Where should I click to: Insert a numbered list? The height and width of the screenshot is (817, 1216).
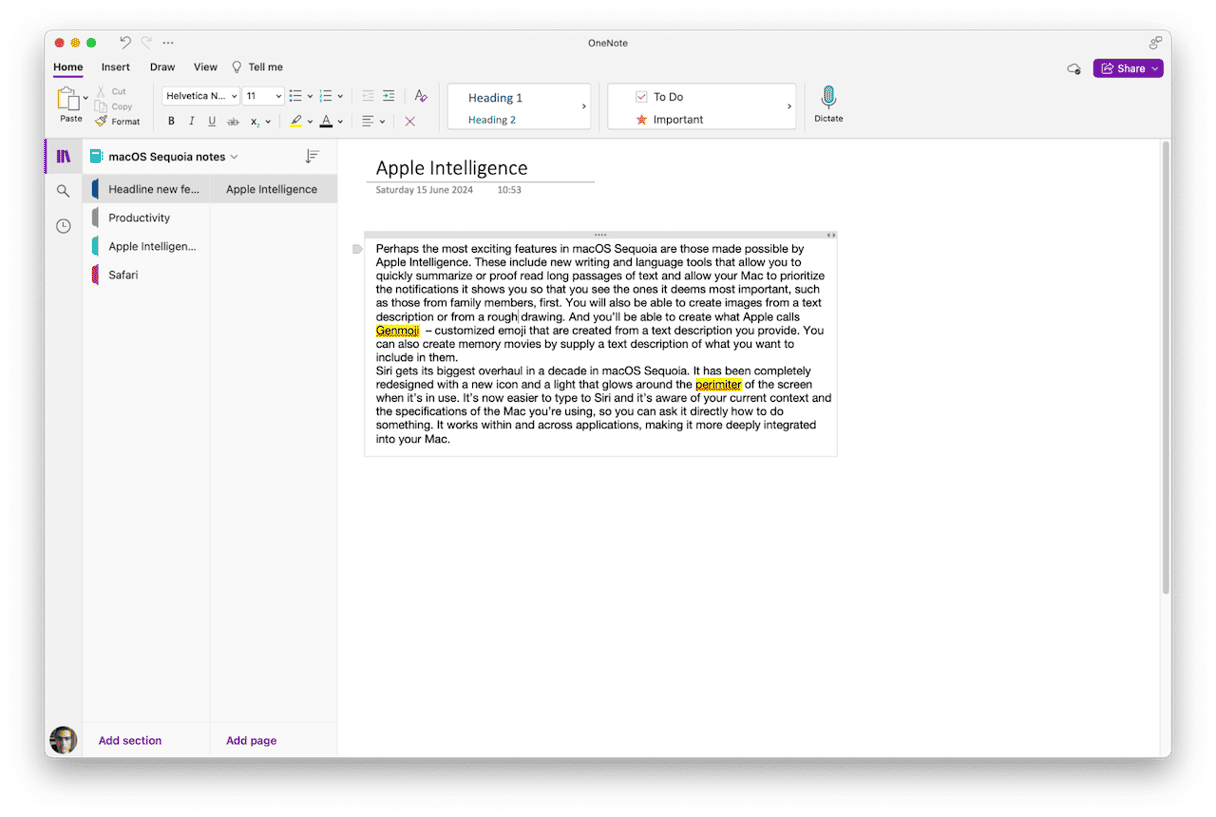pyautogui.click(x=325, y=96)
